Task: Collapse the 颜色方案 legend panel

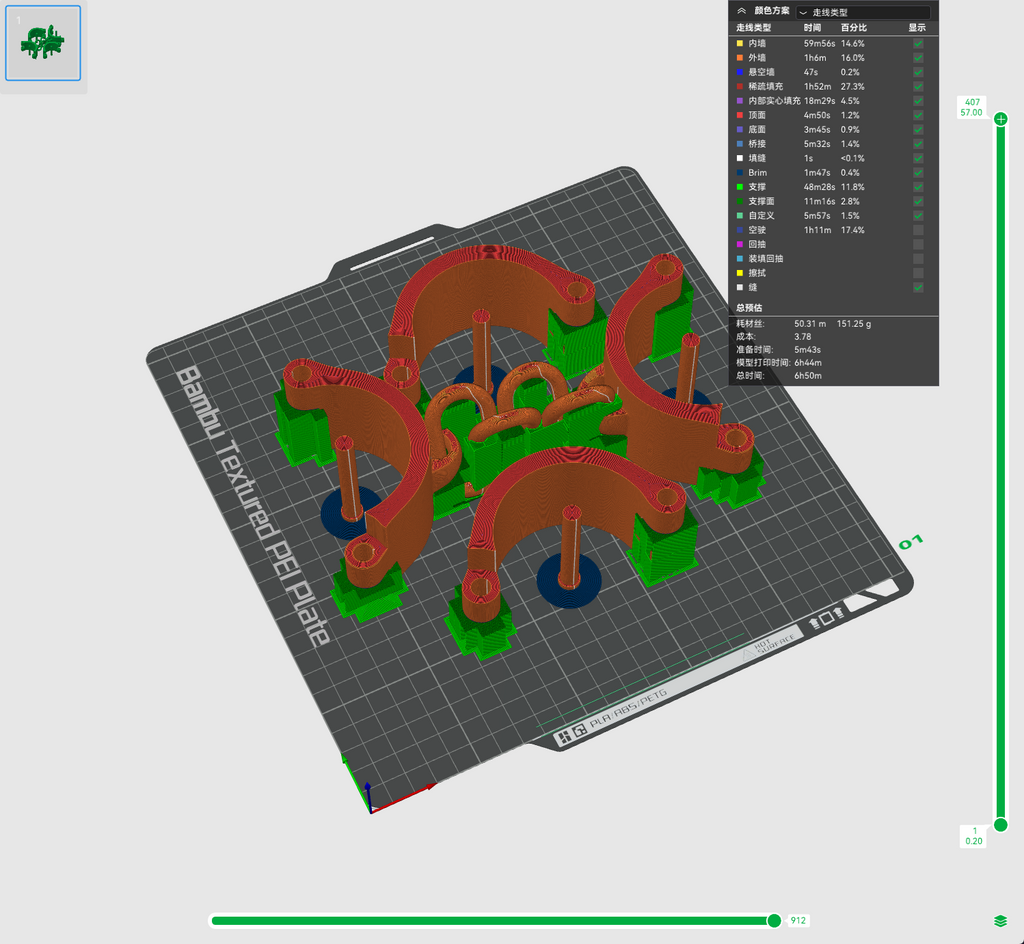Action: point(741,11)
